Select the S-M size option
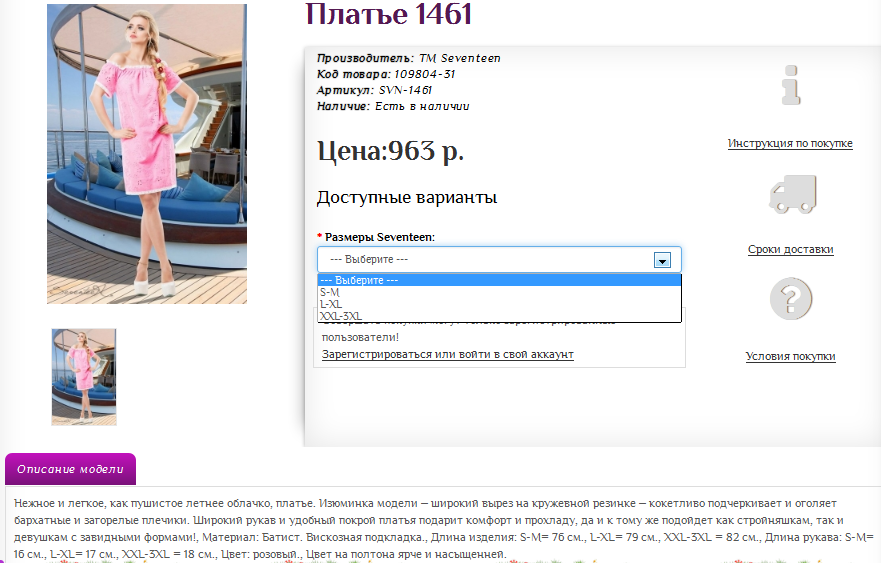Screen dimensions: 881x563 [499, 292]
